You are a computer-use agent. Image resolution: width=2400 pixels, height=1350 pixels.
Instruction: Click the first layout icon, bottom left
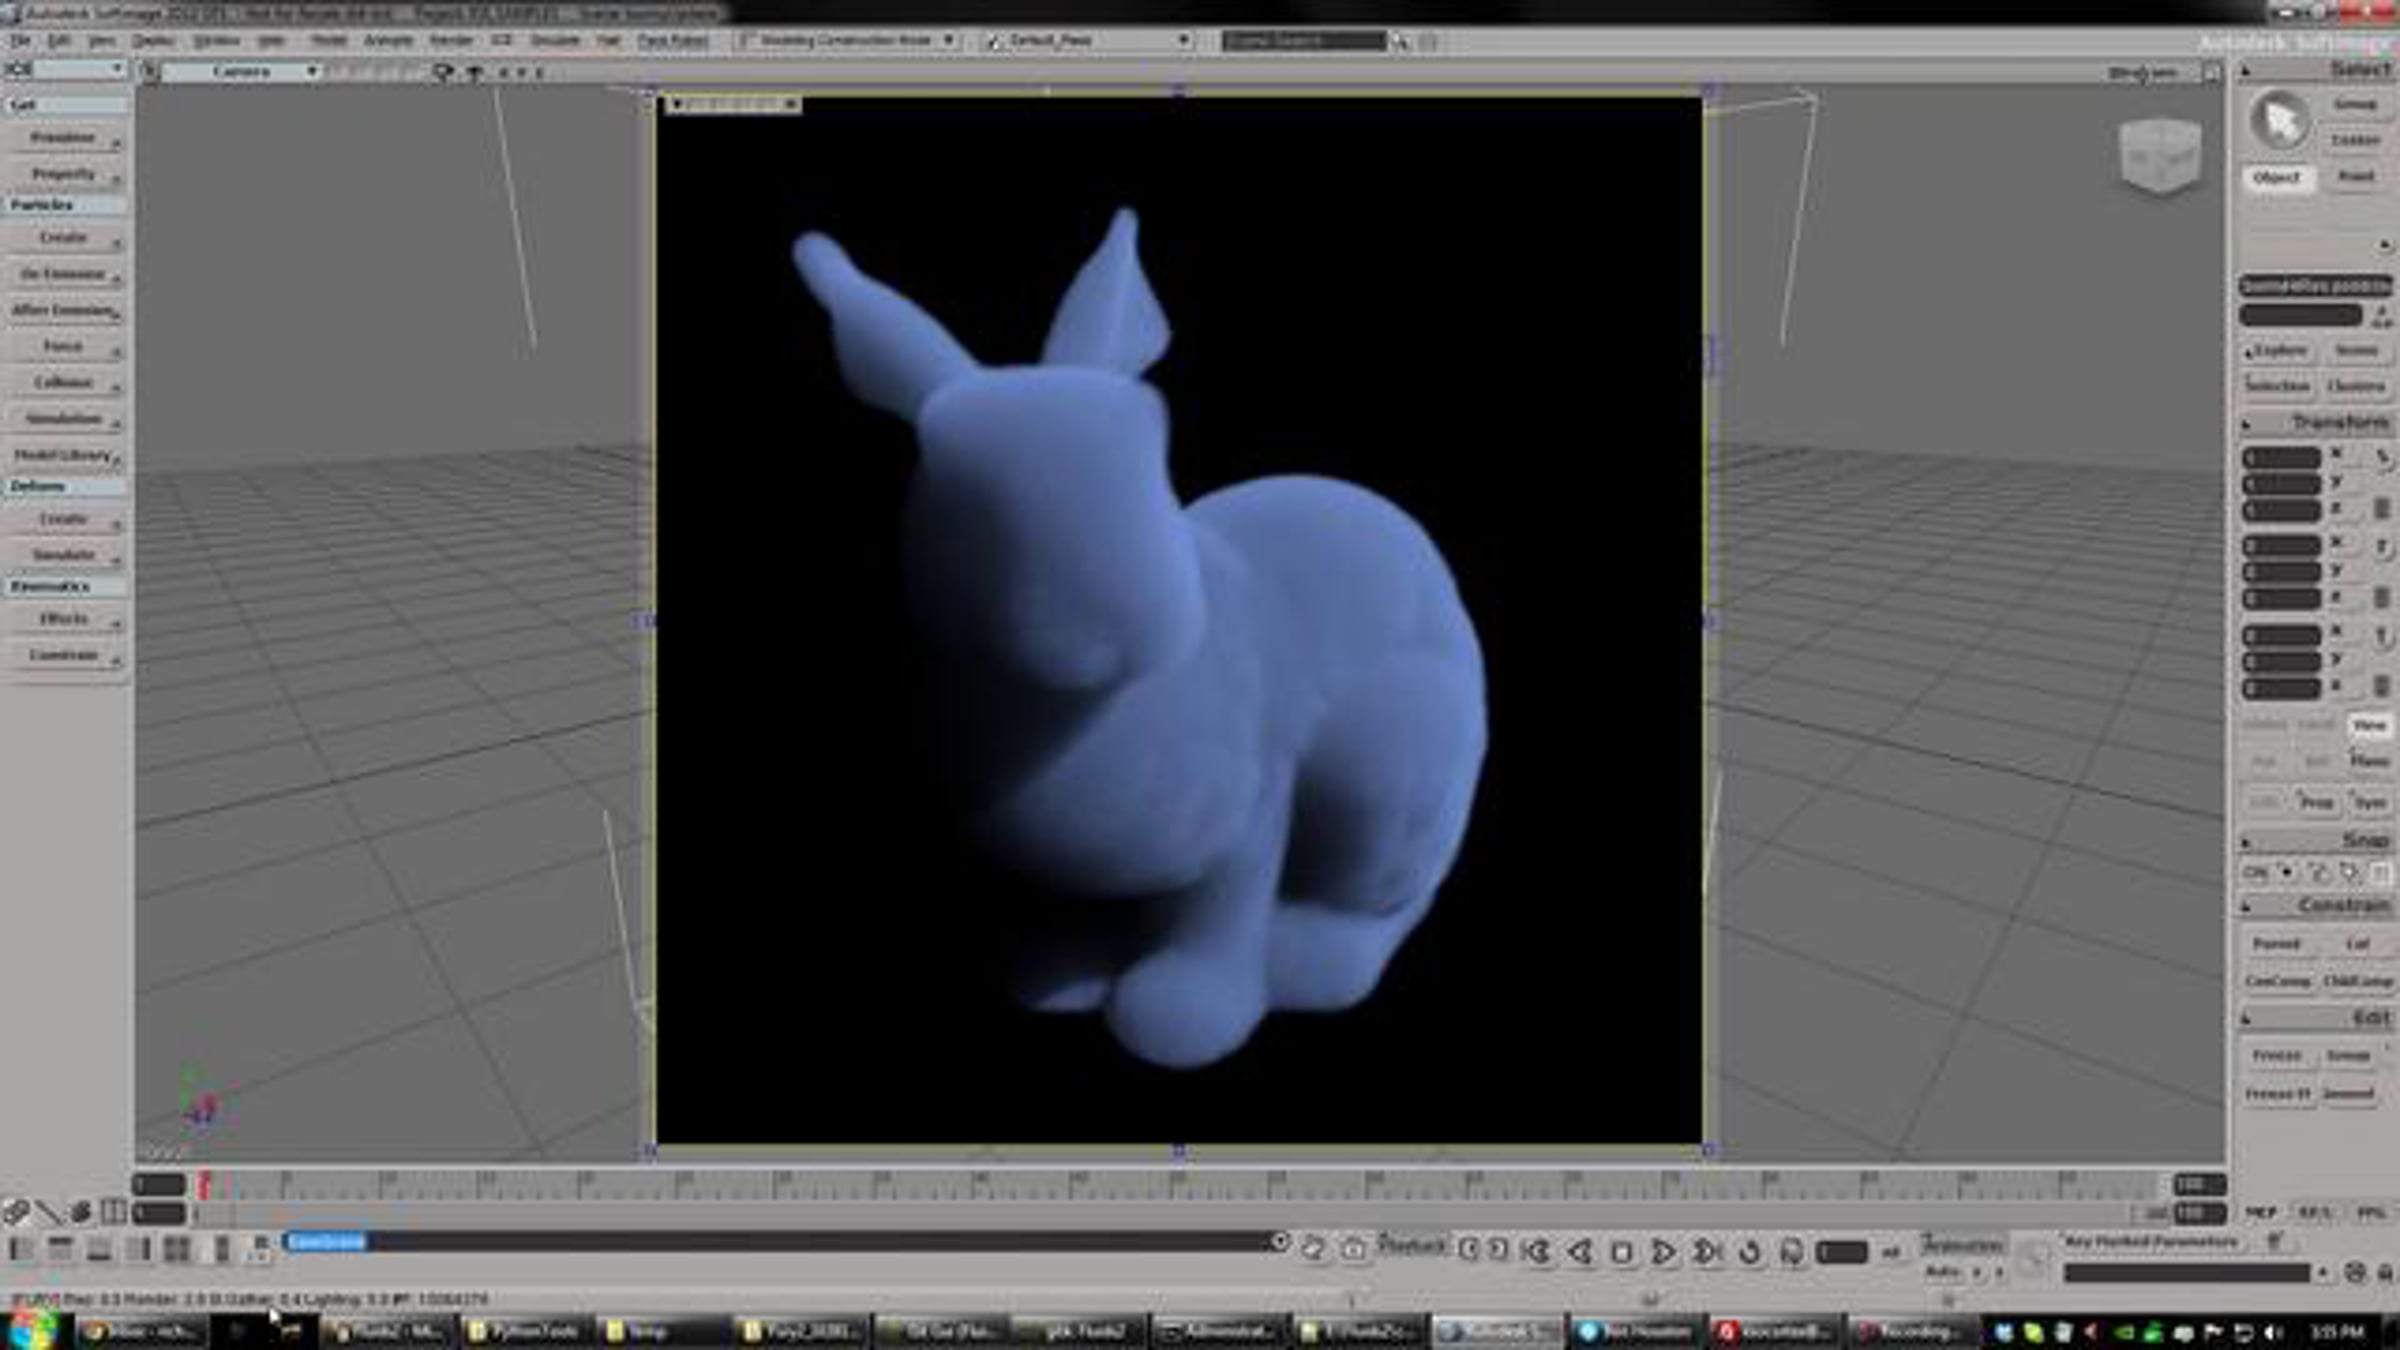pos(21,1249)
